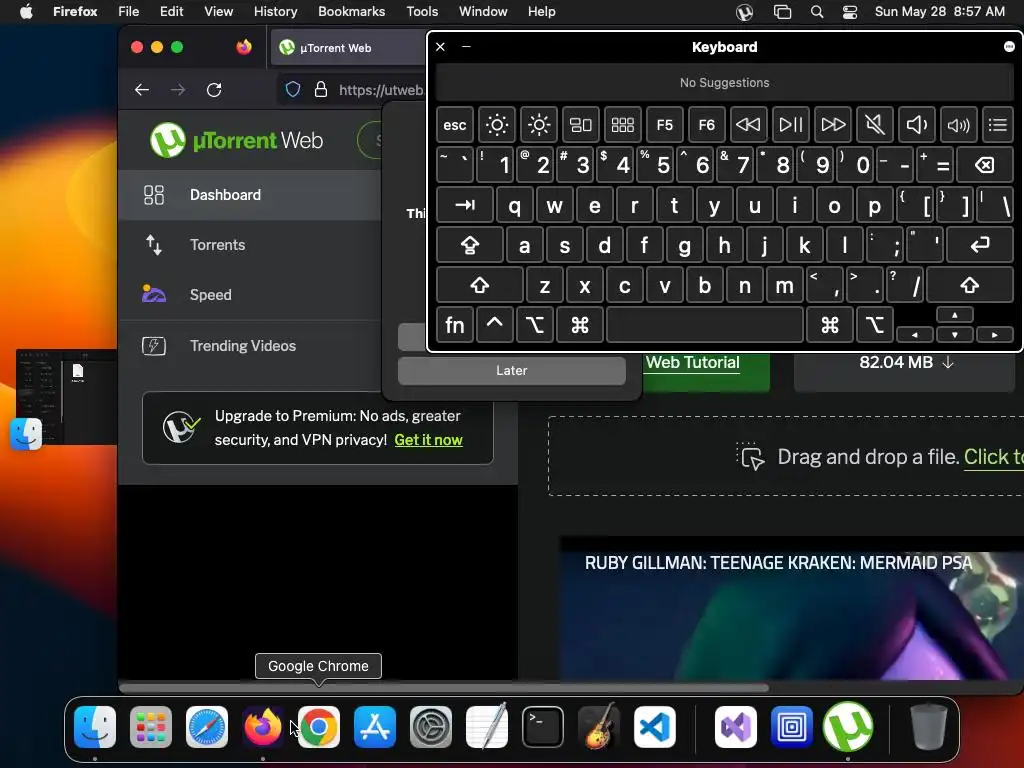Viewport: 1024px width, 768px height.
Task: Tap up arrow key on keyboard
Action: tap(955, 315)
